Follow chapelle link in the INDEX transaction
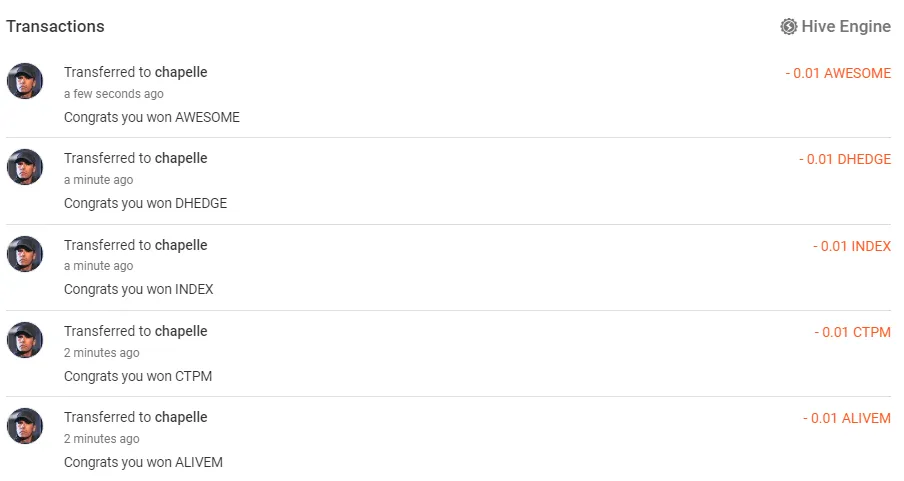 181,245
